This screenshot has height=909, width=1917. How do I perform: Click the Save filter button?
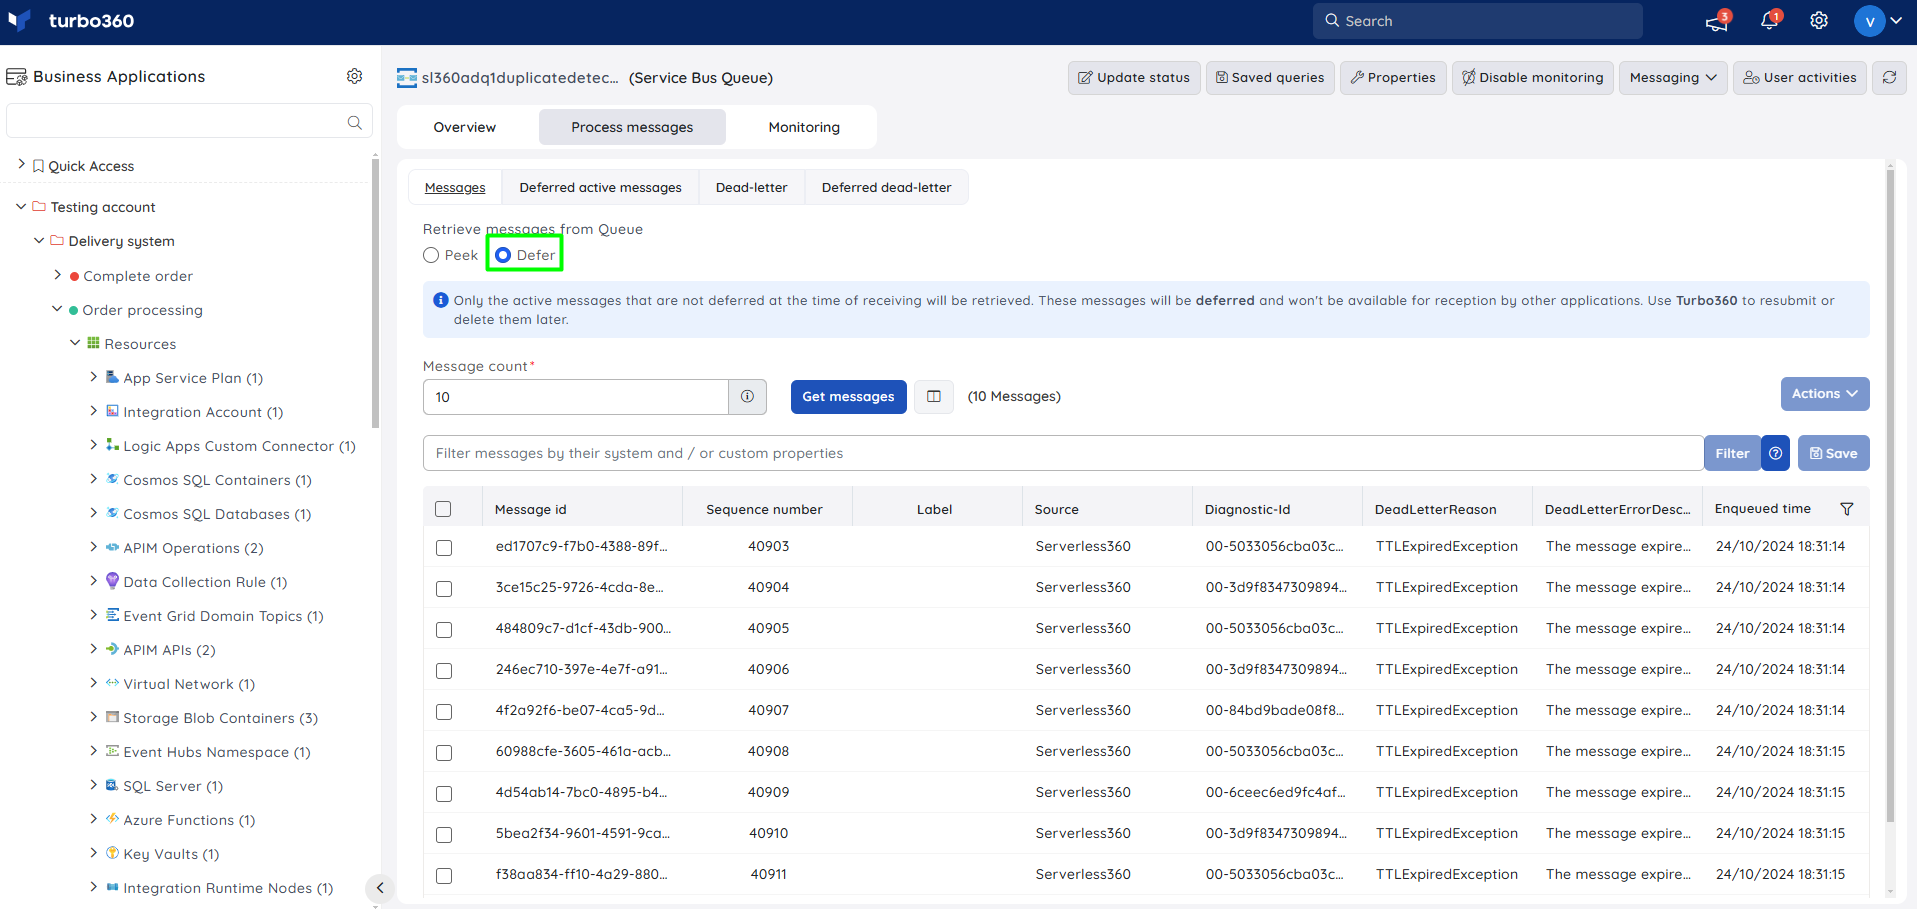(x=1834, y=453)
